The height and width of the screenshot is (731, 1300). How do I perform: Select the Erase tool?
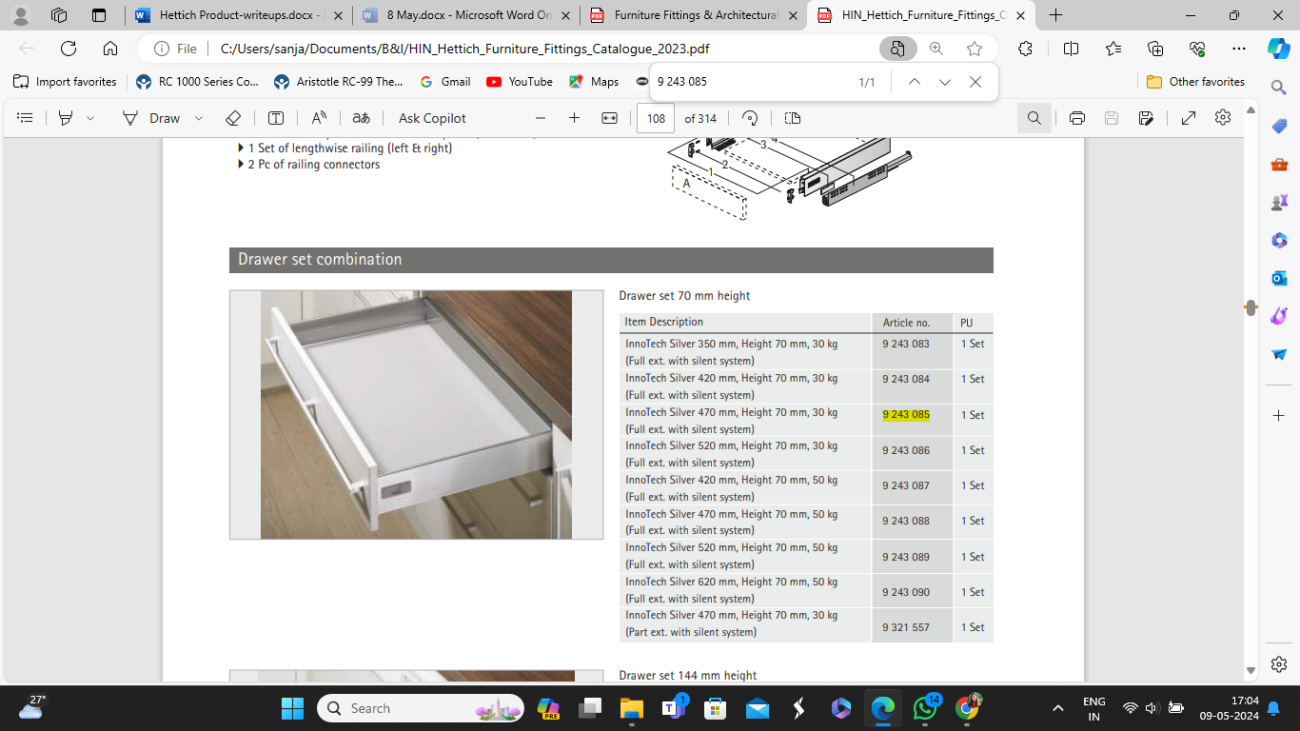pyautogui.click(x=233, y=118)
